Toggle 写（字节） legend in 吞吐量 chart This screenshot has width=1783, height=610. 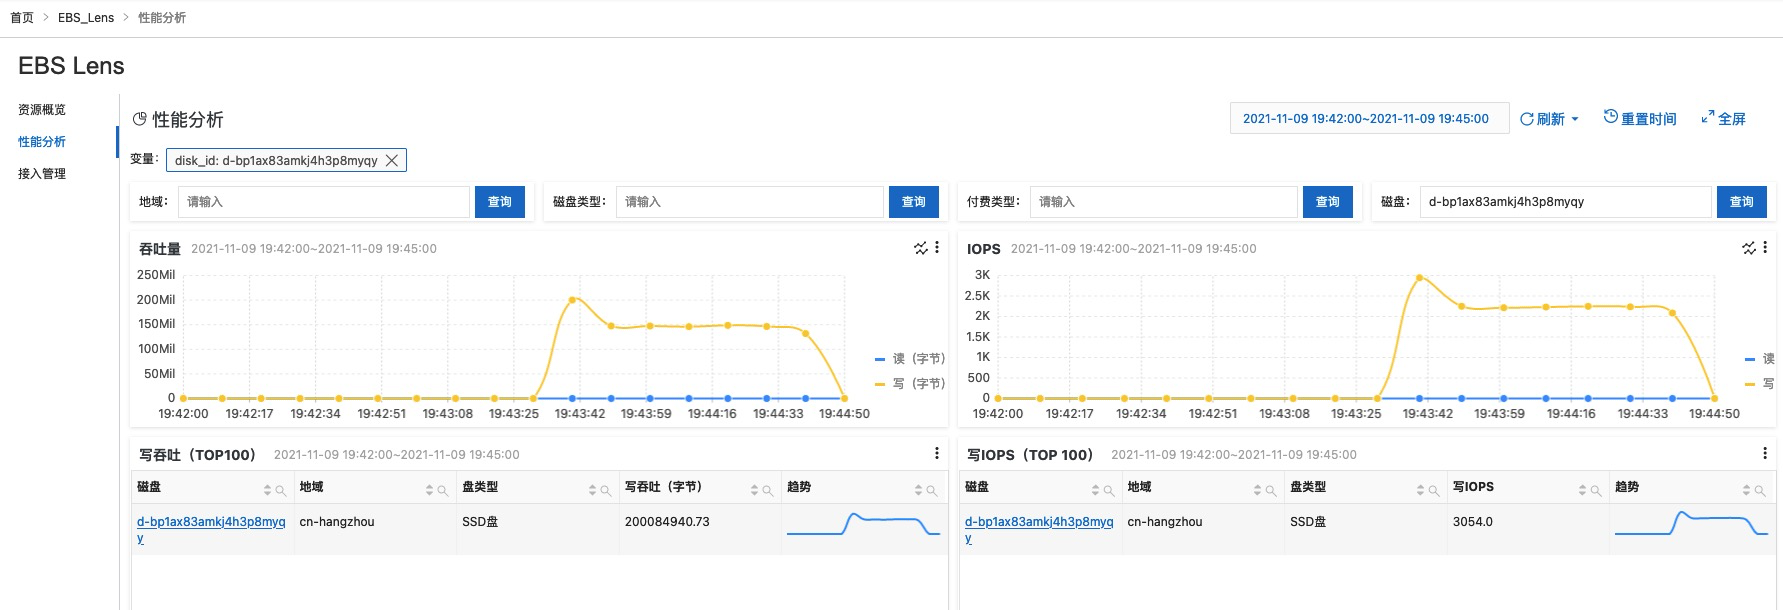[x=910, y=383]
